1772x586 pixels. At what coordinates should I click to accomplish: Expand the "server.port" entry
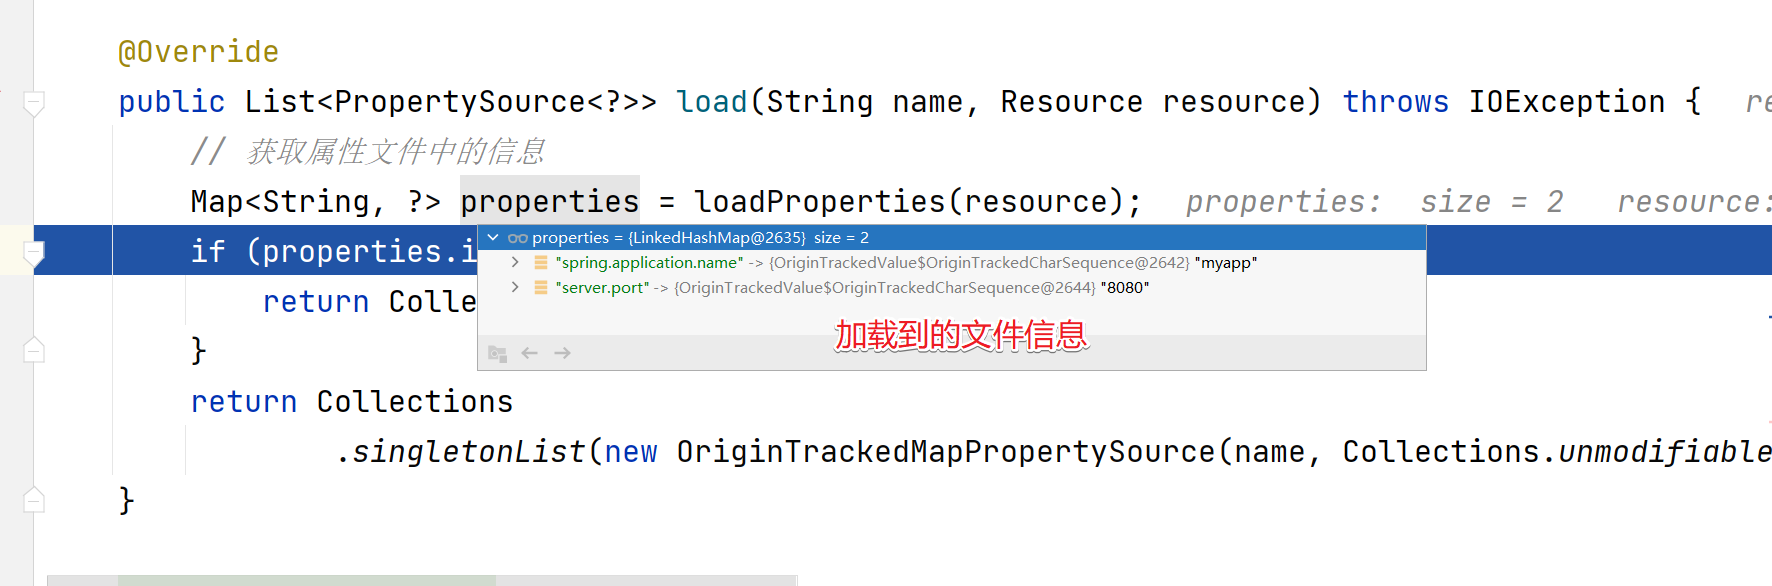pos(515,287)
